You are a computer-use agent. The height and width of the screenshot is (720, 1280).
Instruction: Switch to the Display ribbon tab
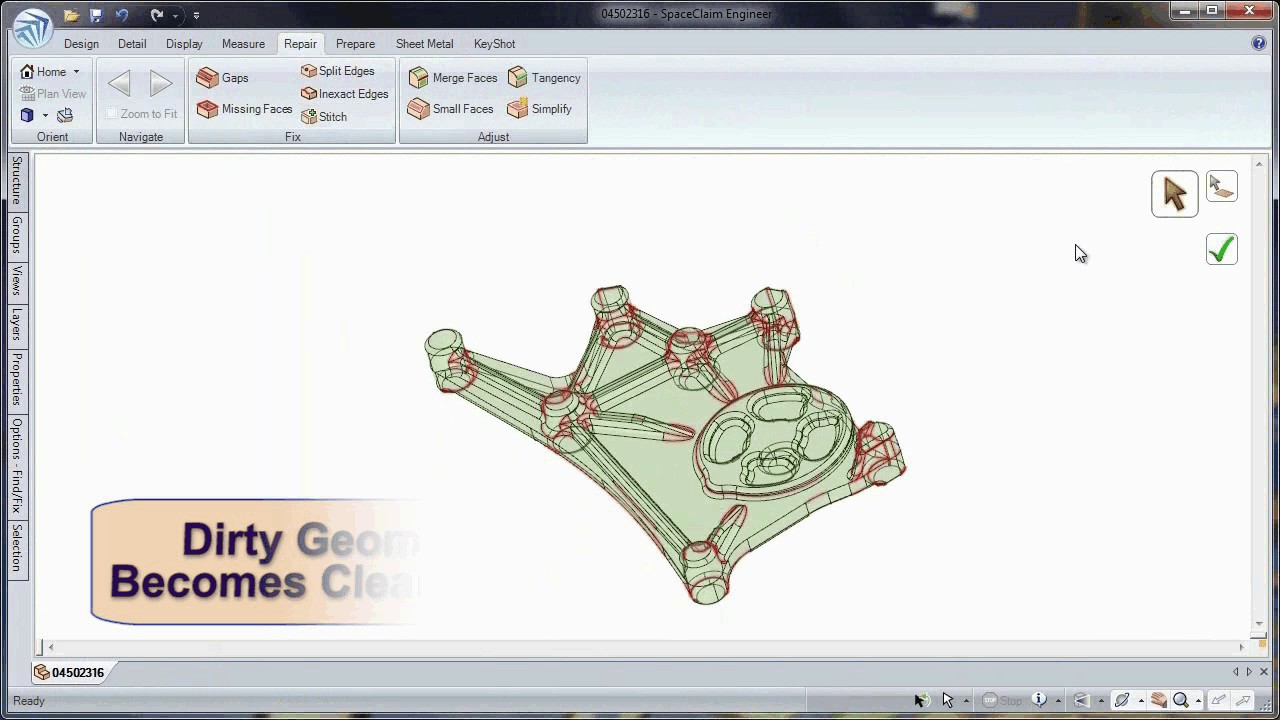coord(184,44)
